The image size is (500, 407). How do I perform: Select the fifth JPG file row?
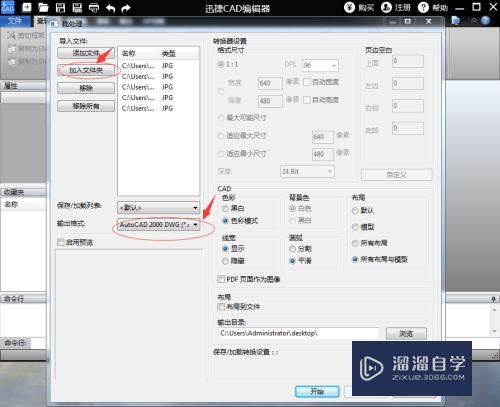(x=159, y=108)
